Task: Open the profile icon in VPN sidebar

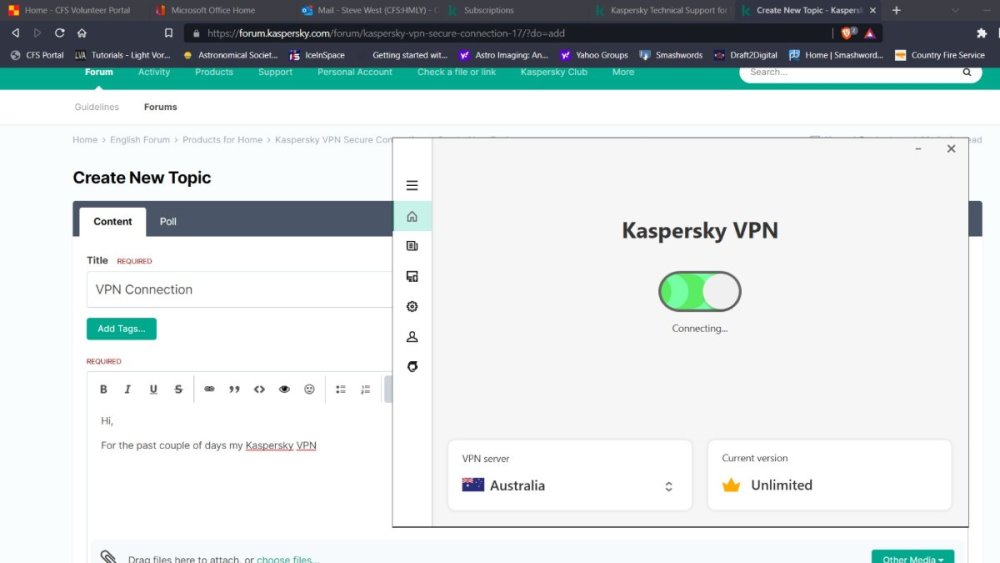Action: (412, 337)
